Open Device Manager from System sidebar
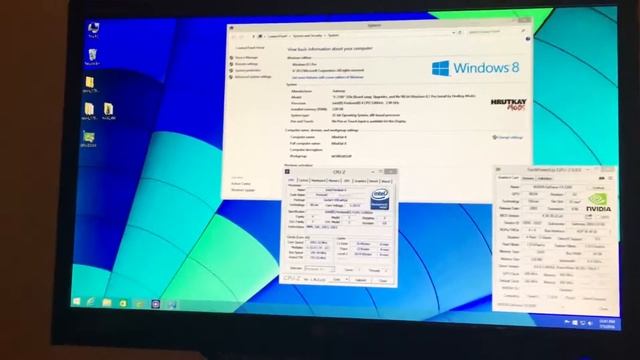640x360 pixels. click(x=247, y=58)
